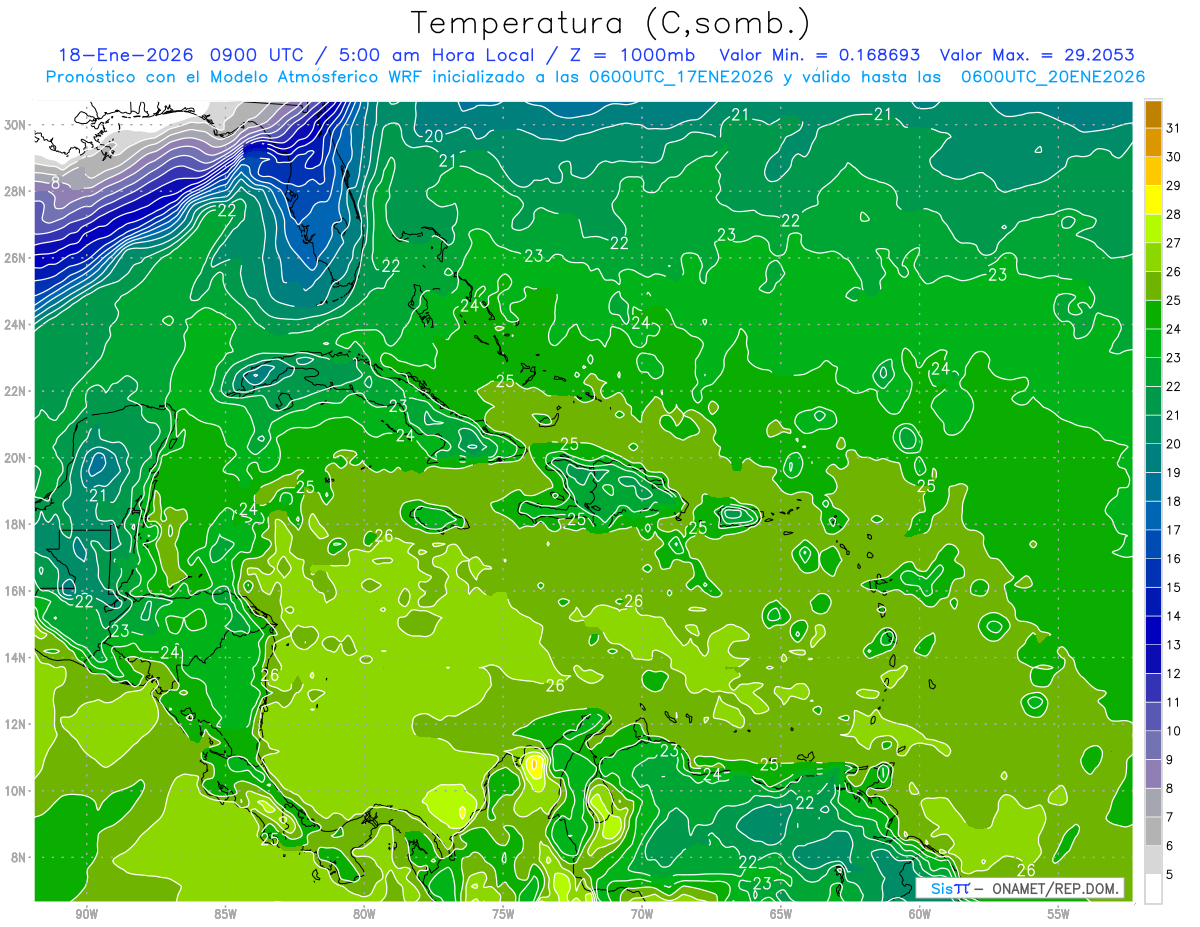
Task: Click the "16N" latitude axis label
Action: coord(15,591)
